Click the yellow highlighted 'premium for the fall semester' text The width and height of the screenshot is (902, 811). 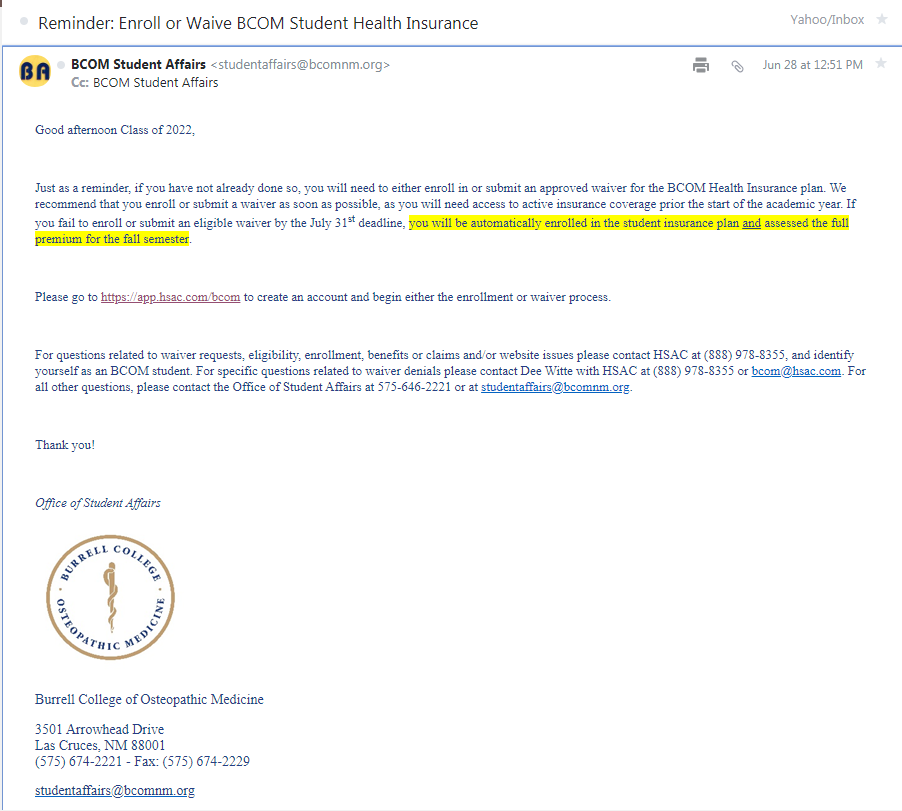112,239
